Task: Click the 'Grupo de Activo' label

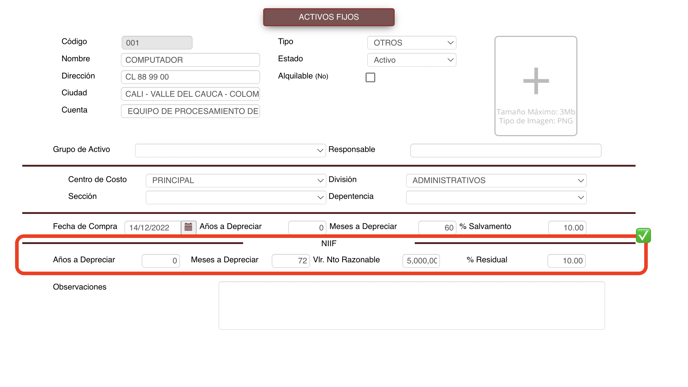Action: click(81, 149)
